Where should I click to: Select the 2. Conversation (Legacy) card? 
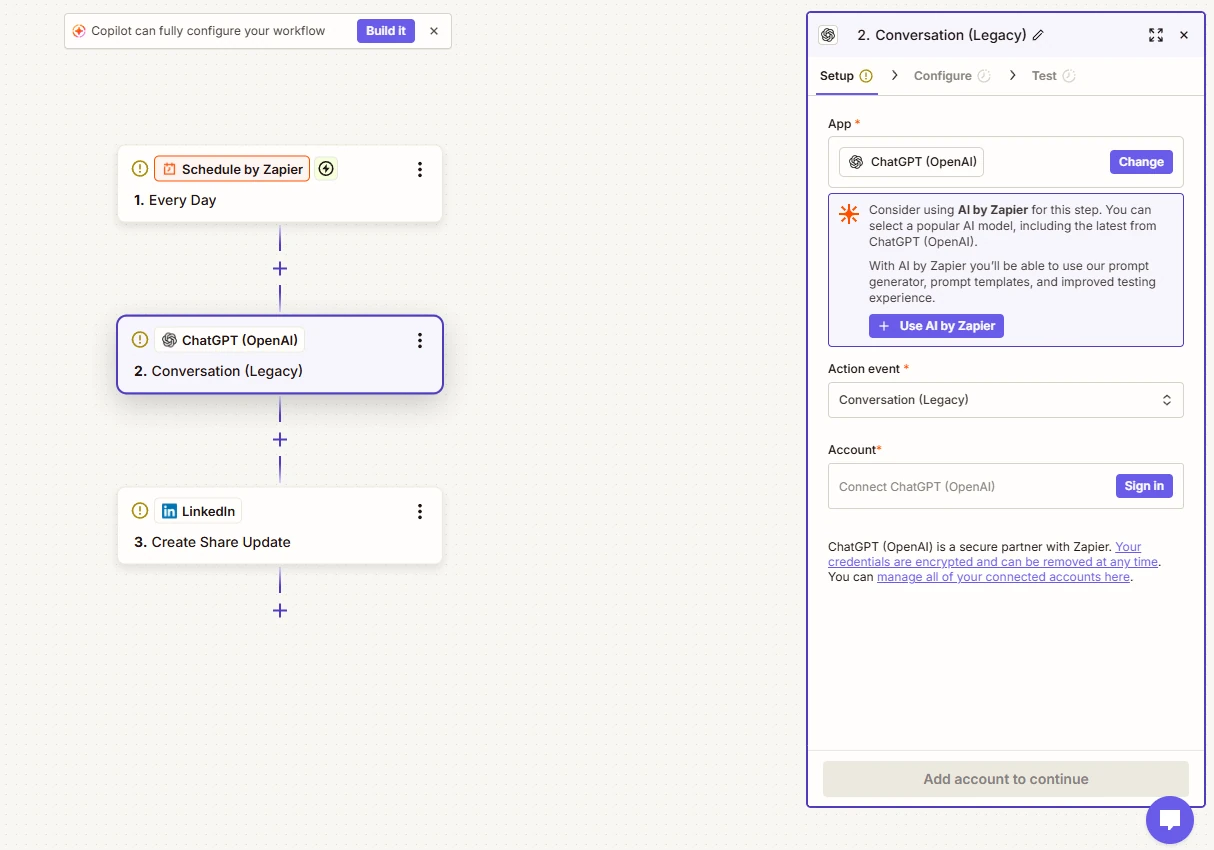tap(280, 355)
